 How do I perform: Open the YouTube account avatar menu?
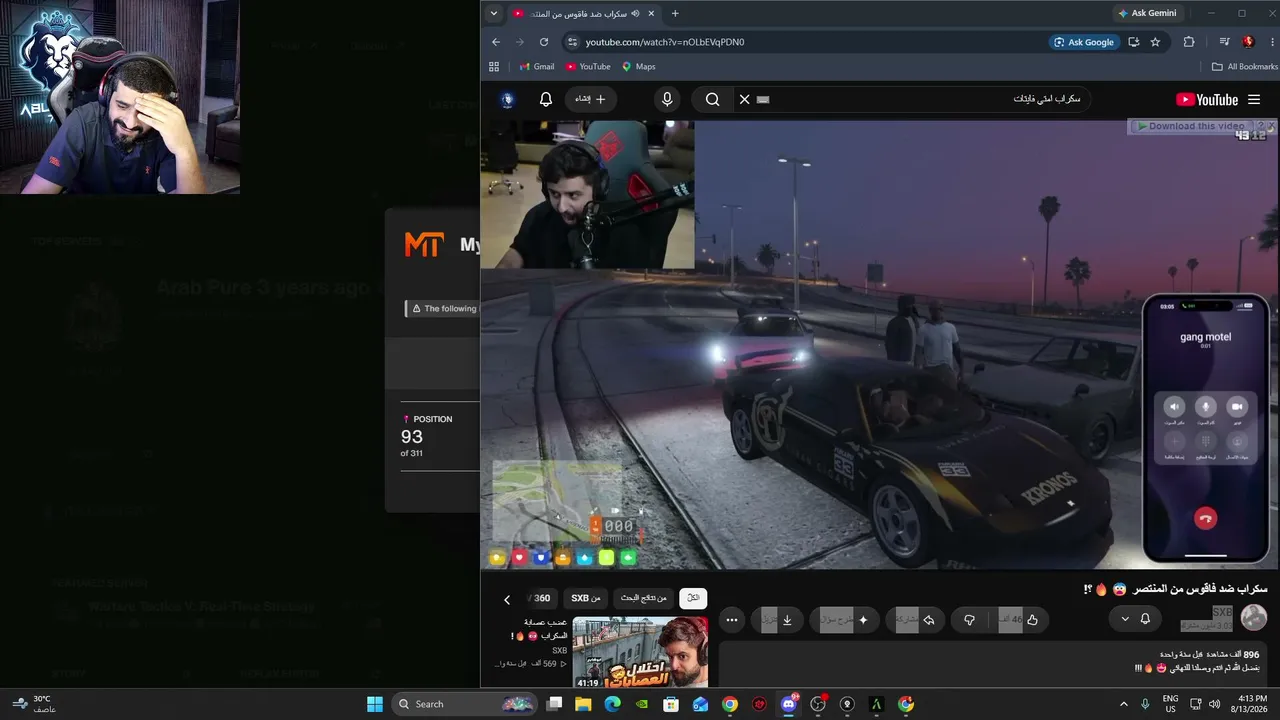coord(507,99)
